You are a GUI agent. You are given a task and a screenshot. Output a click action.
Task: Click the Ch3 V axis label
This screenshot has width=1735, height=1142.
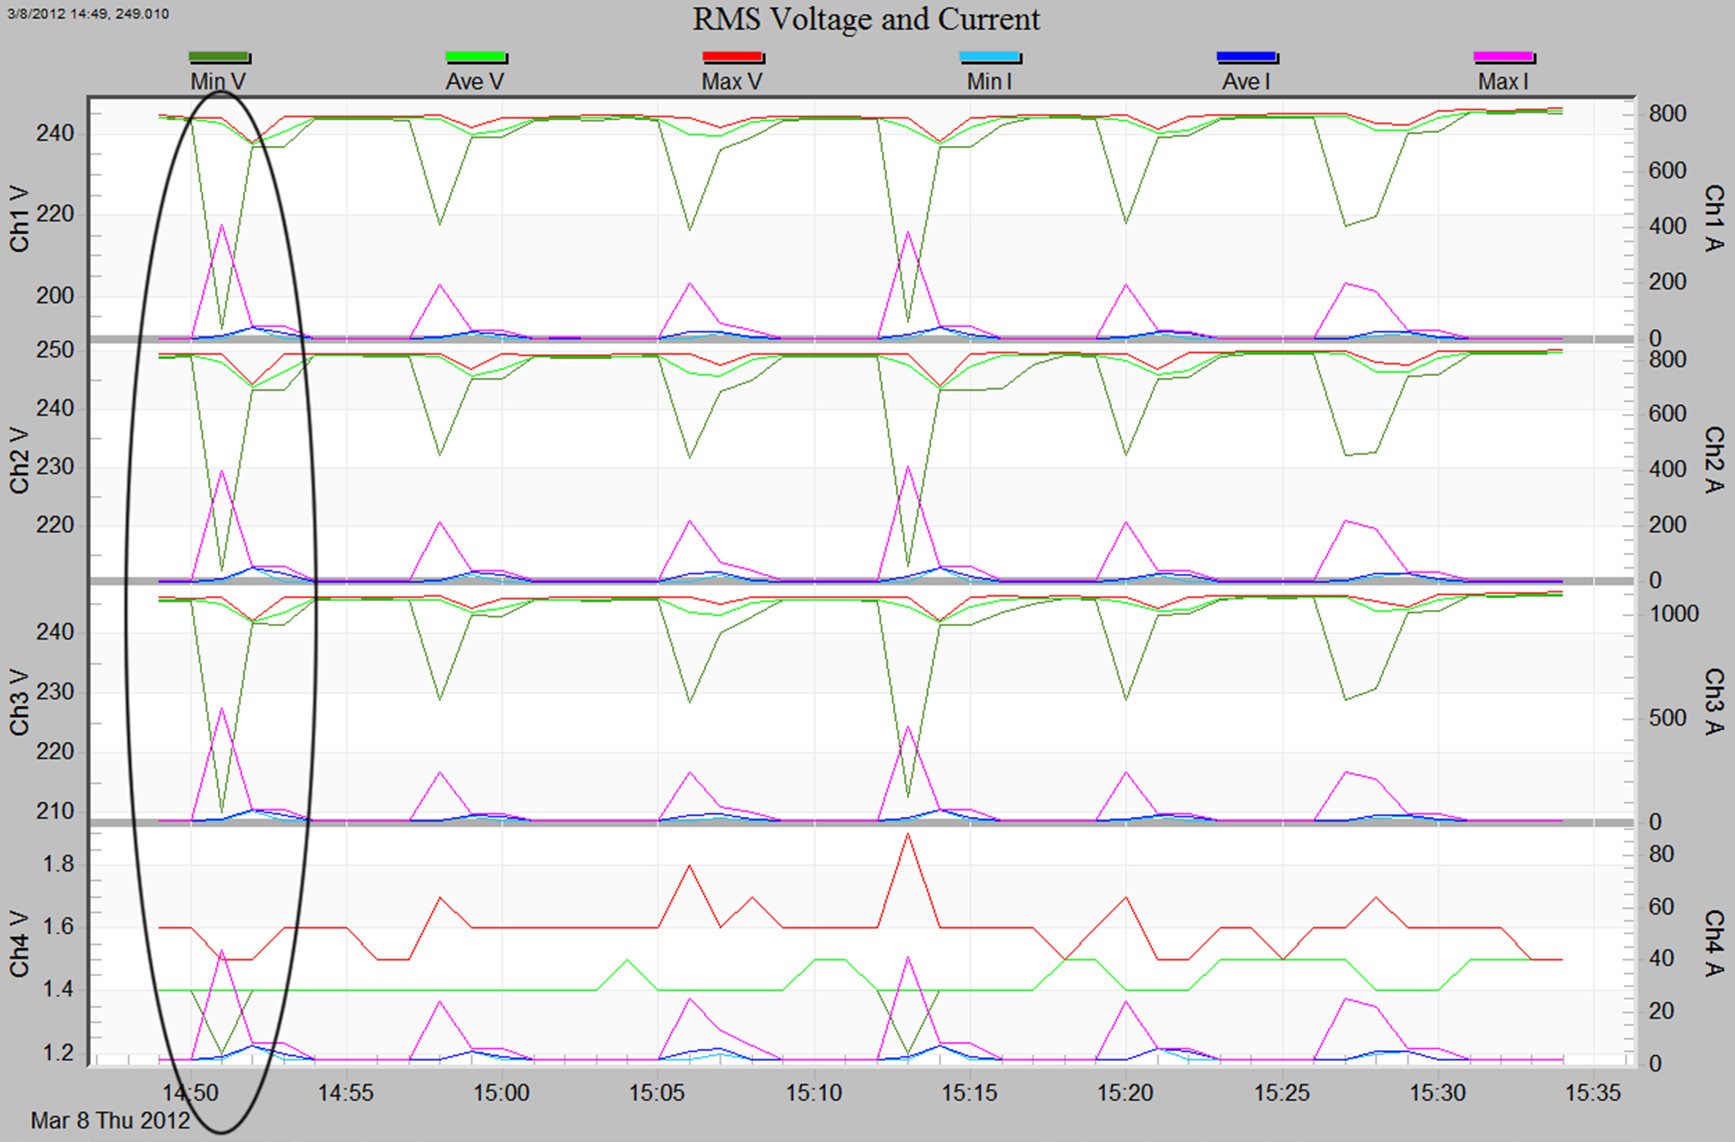(x=19, y=702)
